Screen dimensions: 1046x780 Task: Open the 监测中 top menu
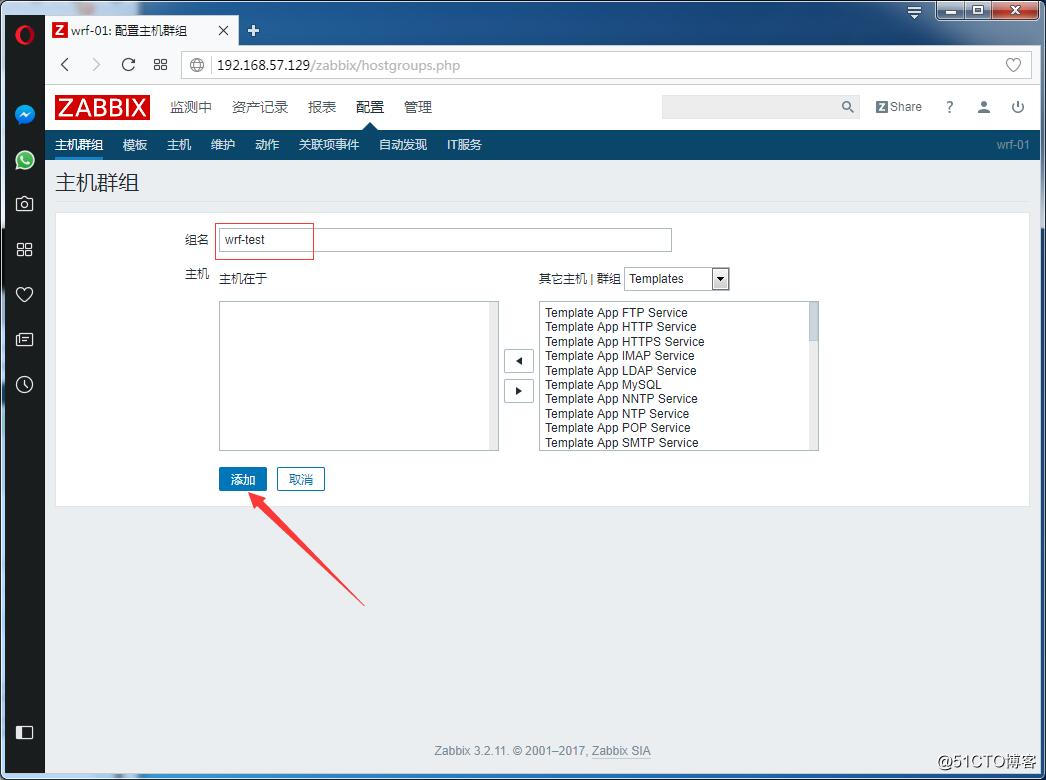[x=191, y=107]
